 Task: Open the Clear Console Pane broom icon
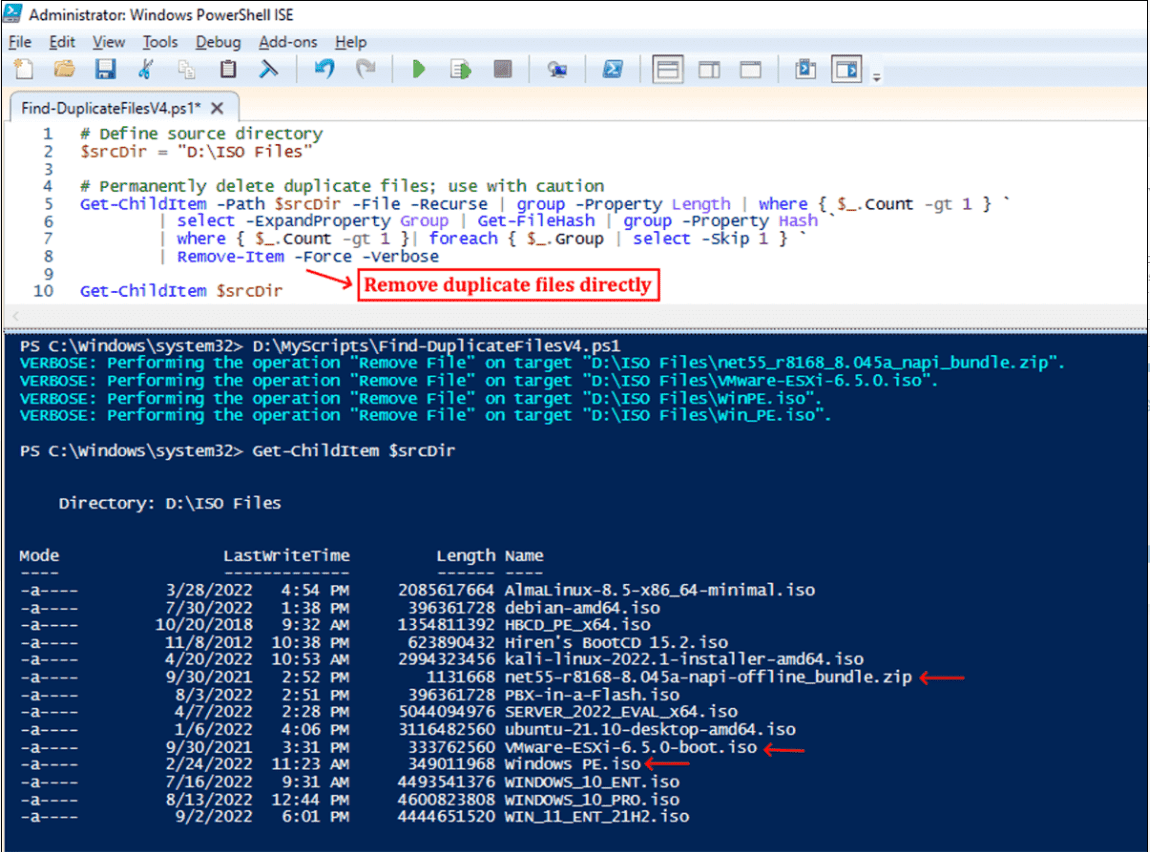(266, 69)
